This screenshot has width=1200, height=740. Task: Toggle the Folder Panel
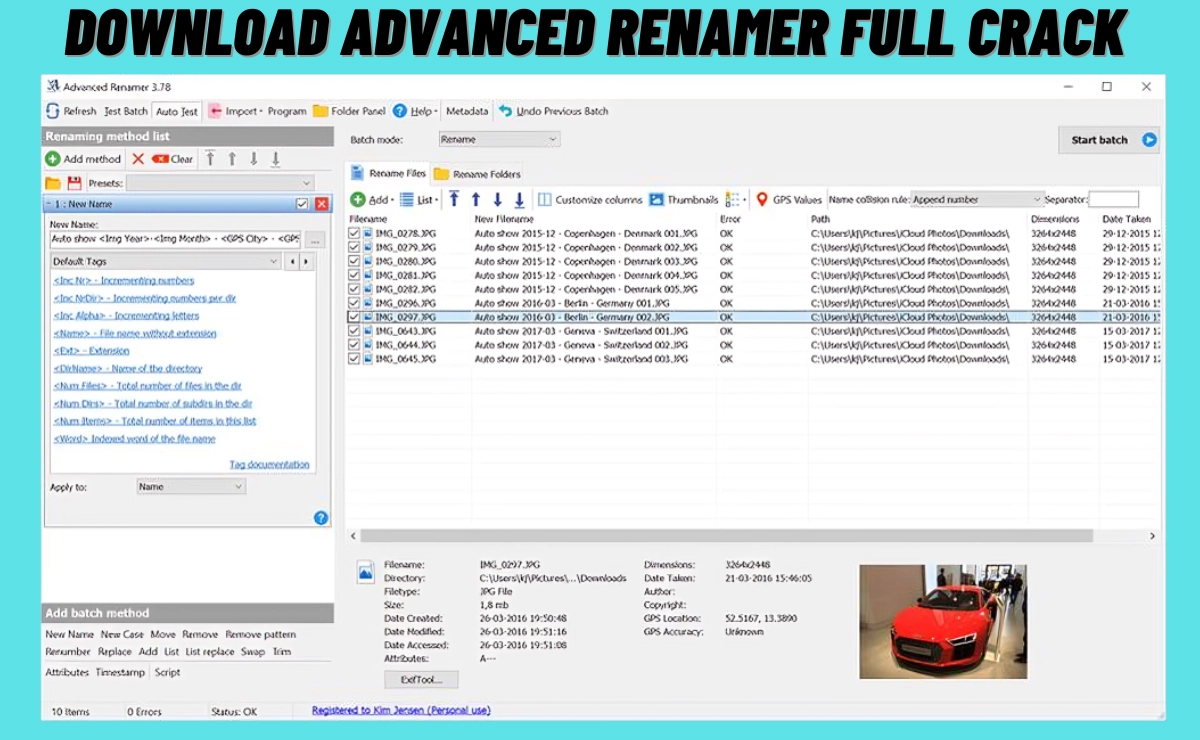349,111
